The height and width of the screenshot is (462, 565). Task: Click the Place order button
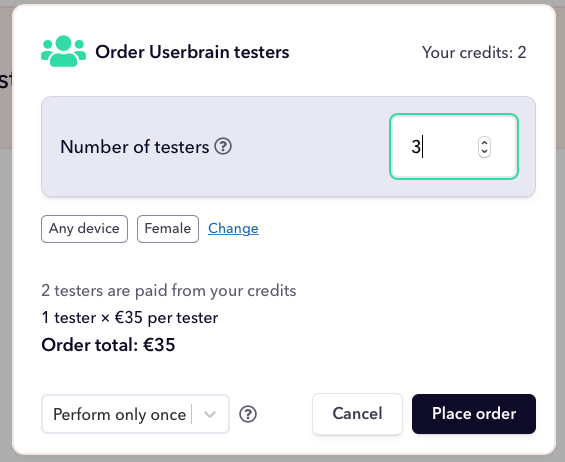(x=474, y=414)
